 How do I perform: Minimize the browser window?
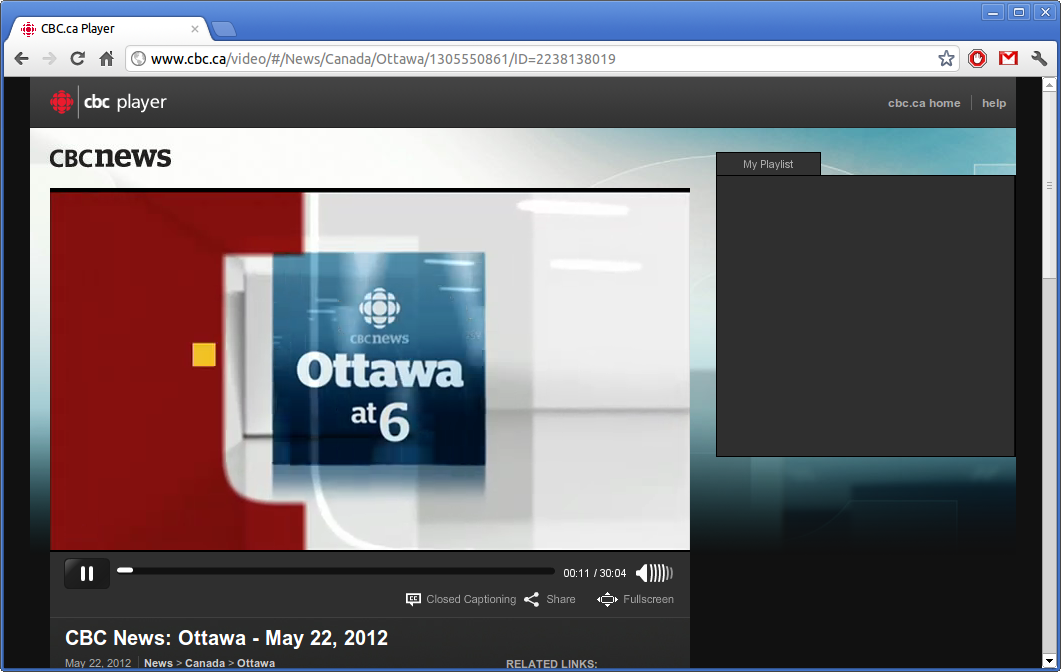[x=993, y=12]
